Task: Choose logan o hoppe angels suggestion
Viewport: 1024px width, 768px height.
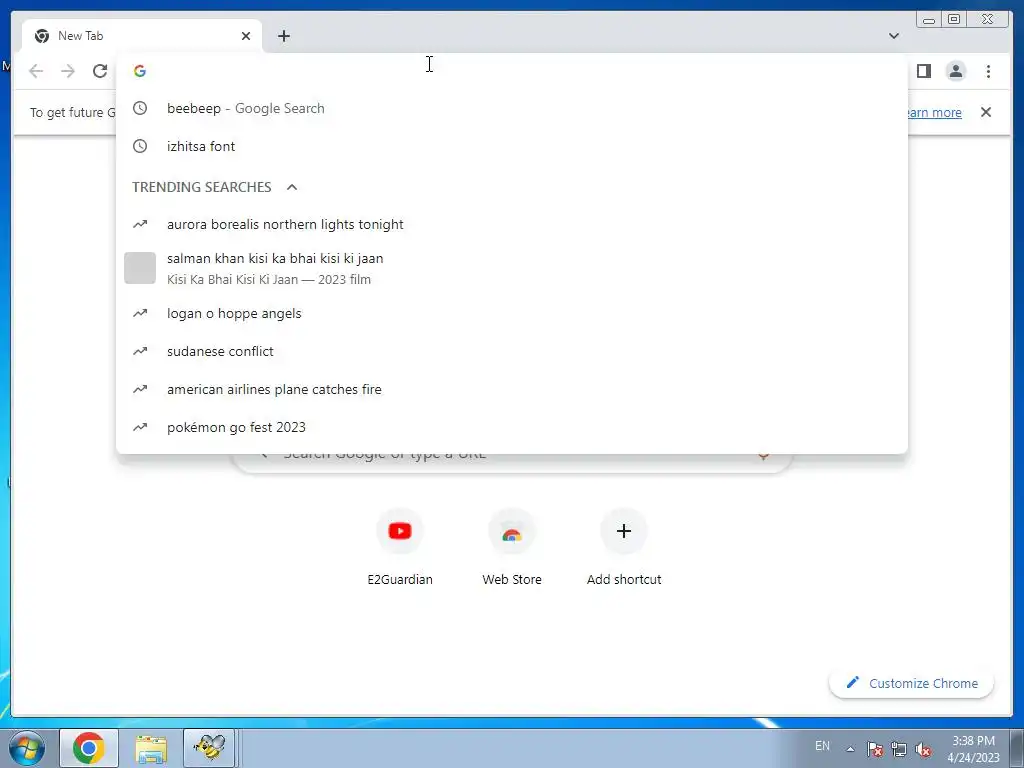Action: pyautogui.click(x=511, y=313)
